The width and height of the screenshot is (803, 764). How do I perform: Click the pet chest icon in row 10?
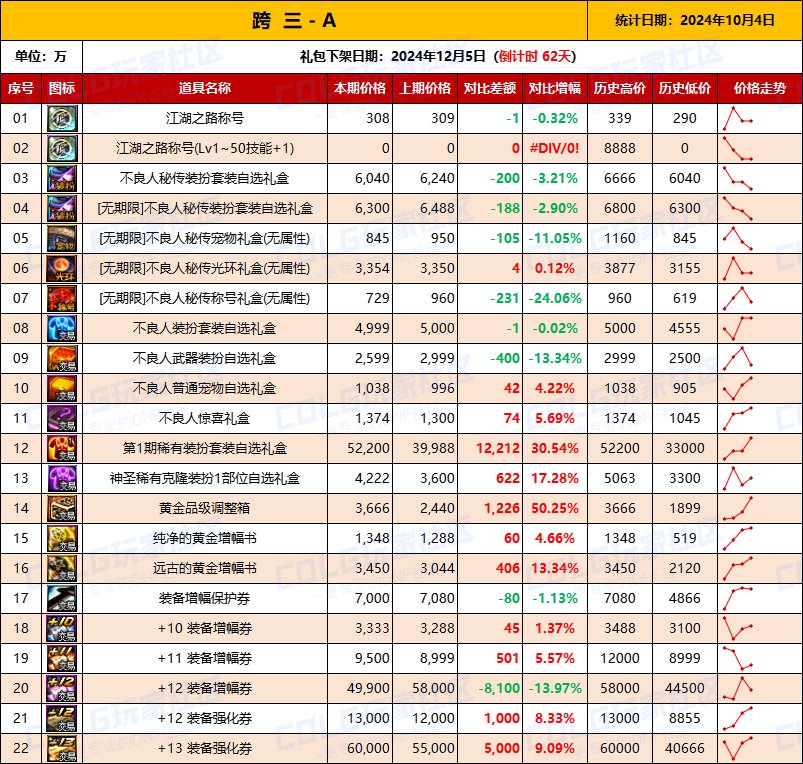62,388
